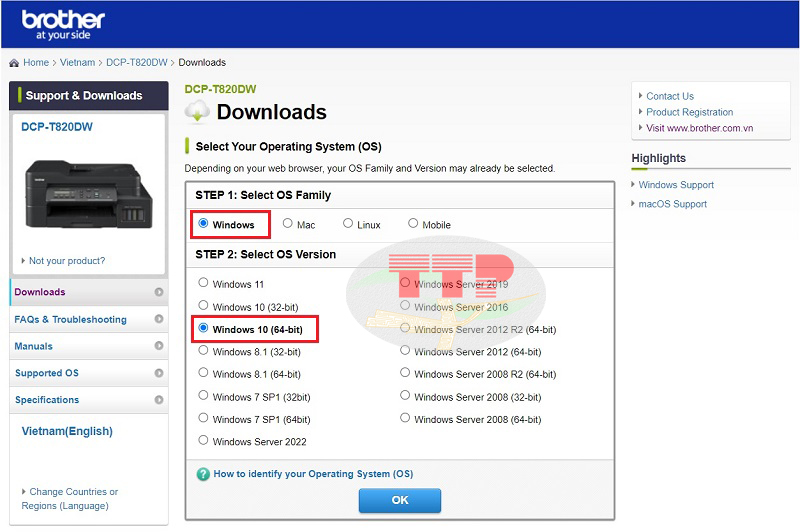Click the DCP-T820DW model name in sidebar
The width and height of the screenshot is (800, 532).
pyautogui.click(x=57, y=127)
